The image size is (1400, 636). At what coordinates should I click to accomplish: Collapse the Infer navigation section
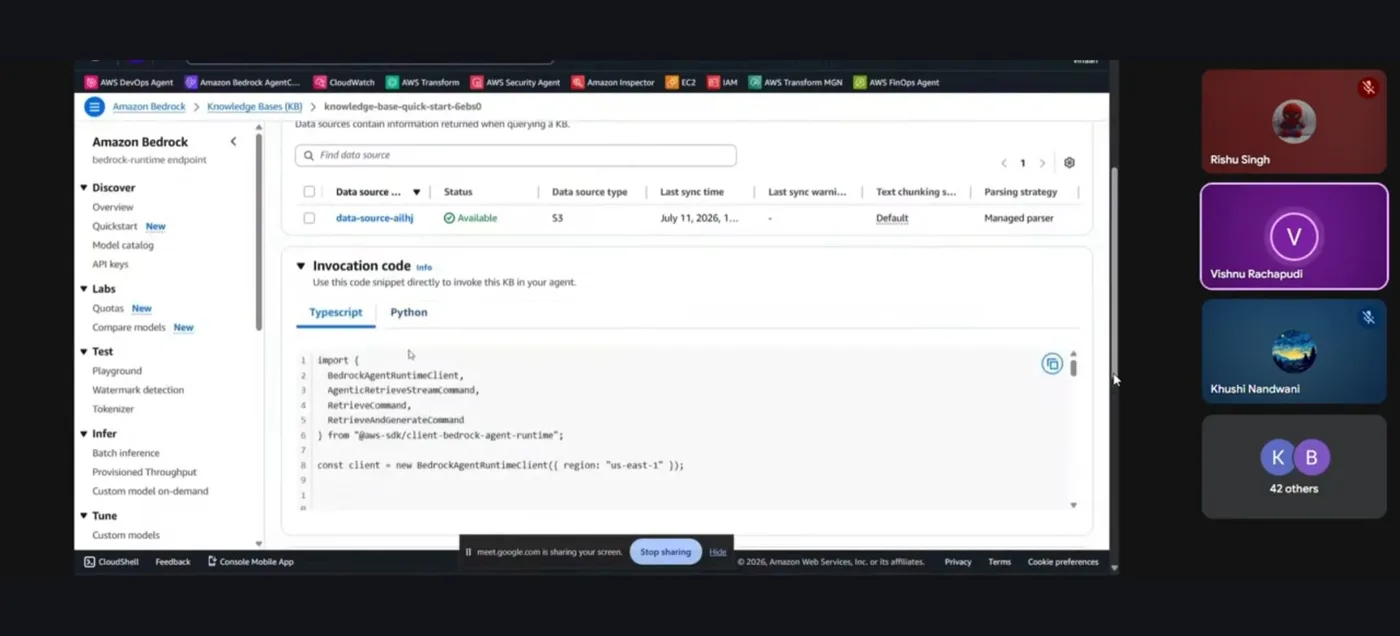tap(84, 434)
